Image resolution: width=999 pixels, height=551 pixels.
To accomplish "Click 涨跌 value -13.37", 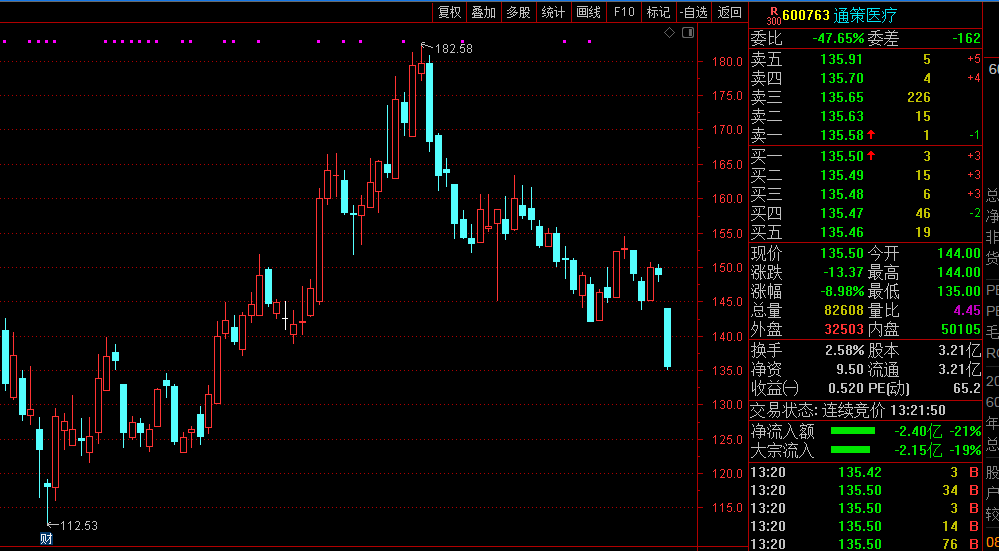I will pyautogui.click(x=842, y=273).
